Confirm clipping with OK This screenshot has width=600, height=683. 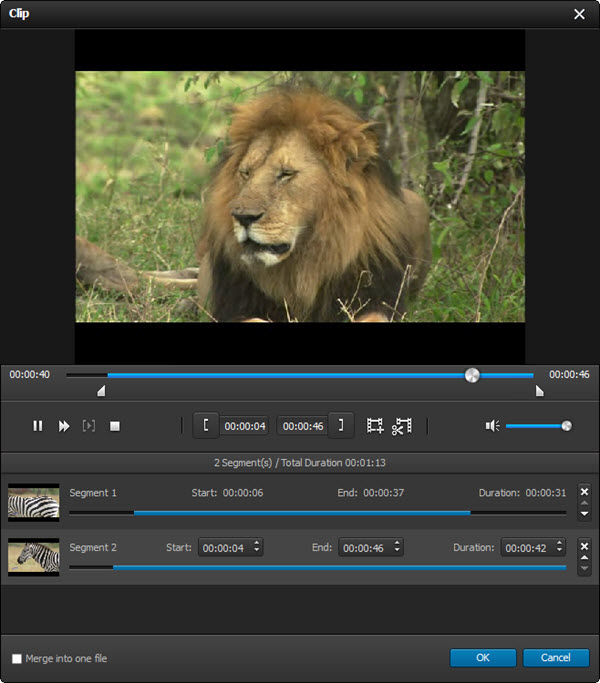click(x=483, y=657)
